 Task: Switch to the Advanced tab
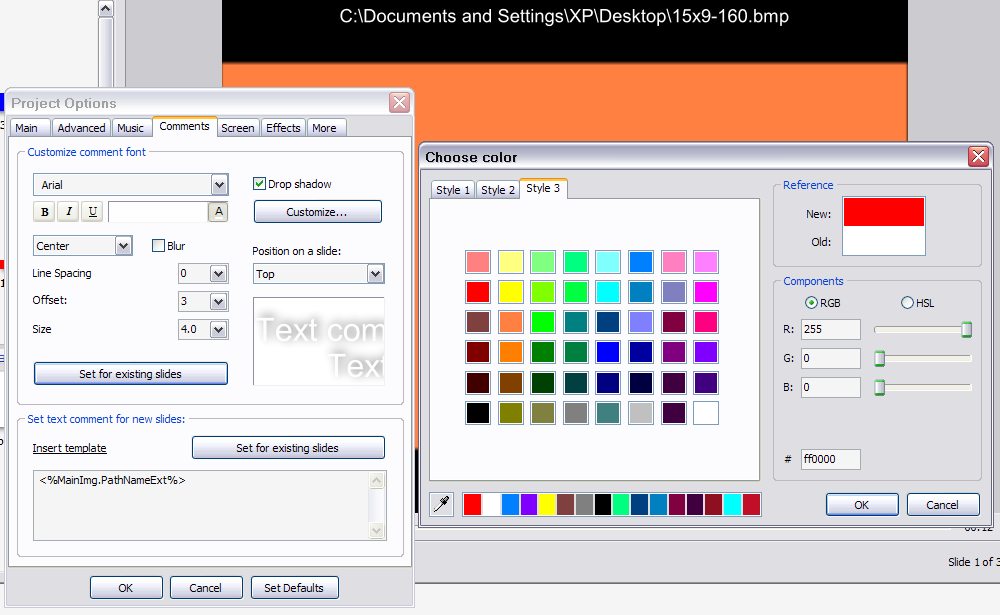[x=81, y=128]
